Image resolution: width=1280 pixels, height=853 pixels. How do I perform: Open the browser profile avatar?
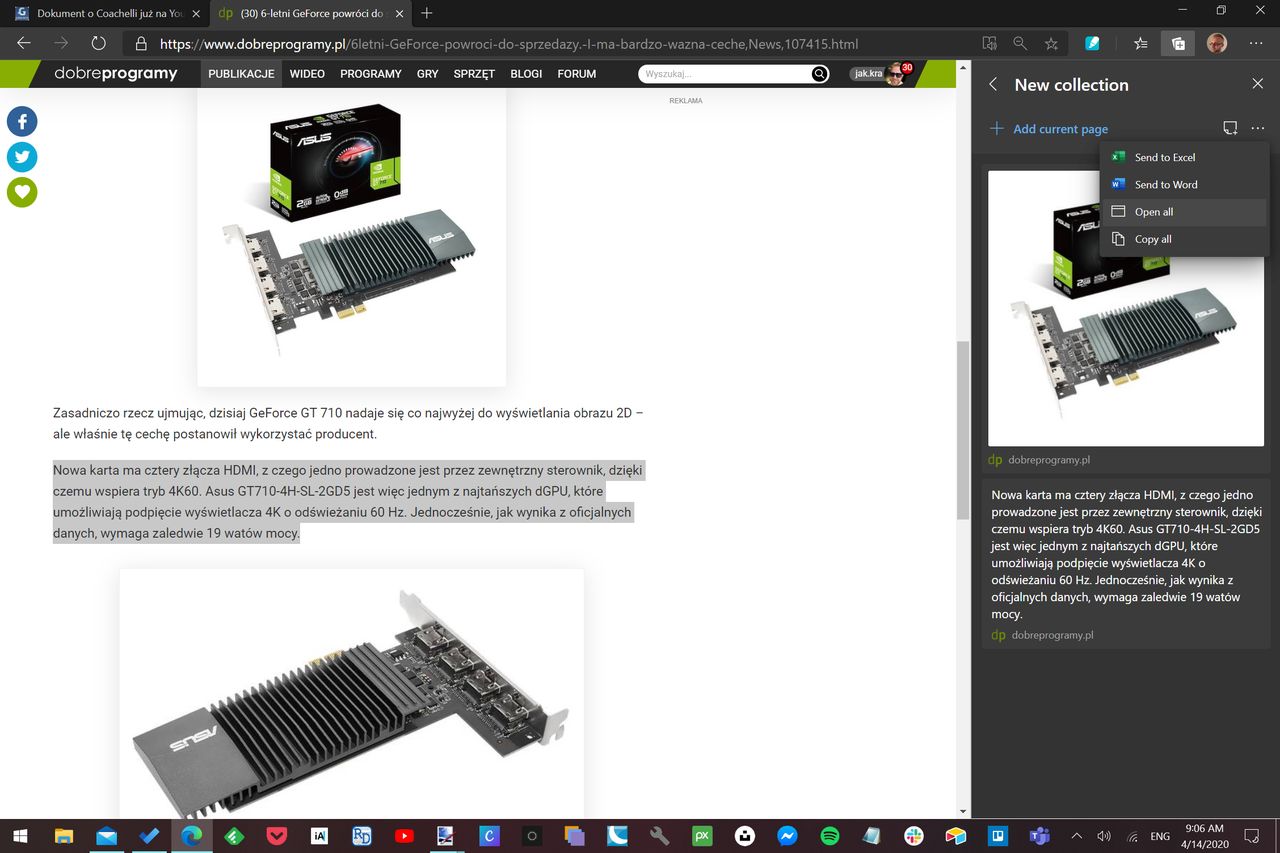1217,44
